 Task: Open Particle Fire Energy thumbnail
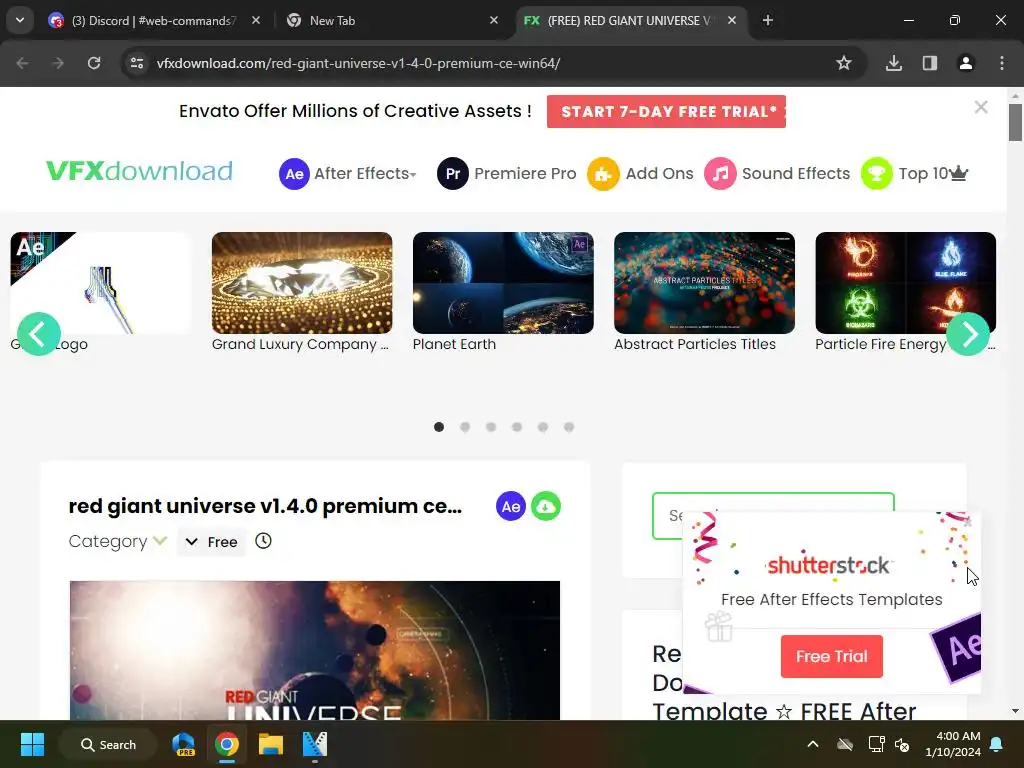(x=905, y=283)
